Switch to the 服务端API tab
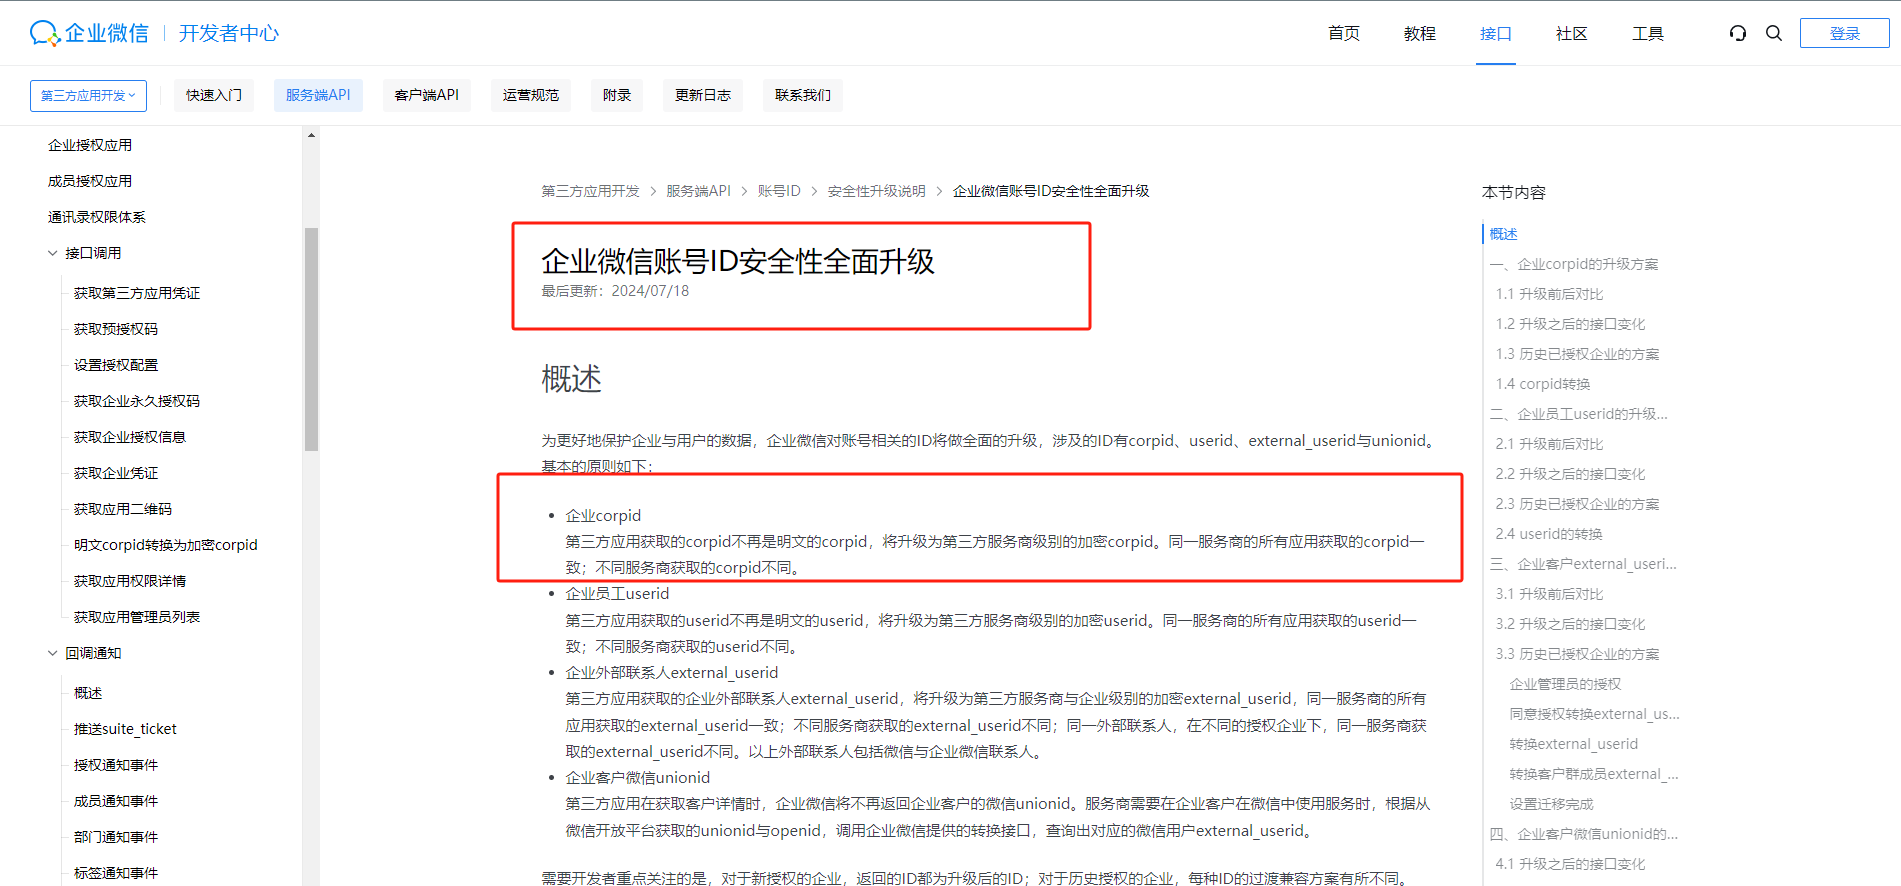Viewport: 1901px width, 886px height. tap(318, 95)
